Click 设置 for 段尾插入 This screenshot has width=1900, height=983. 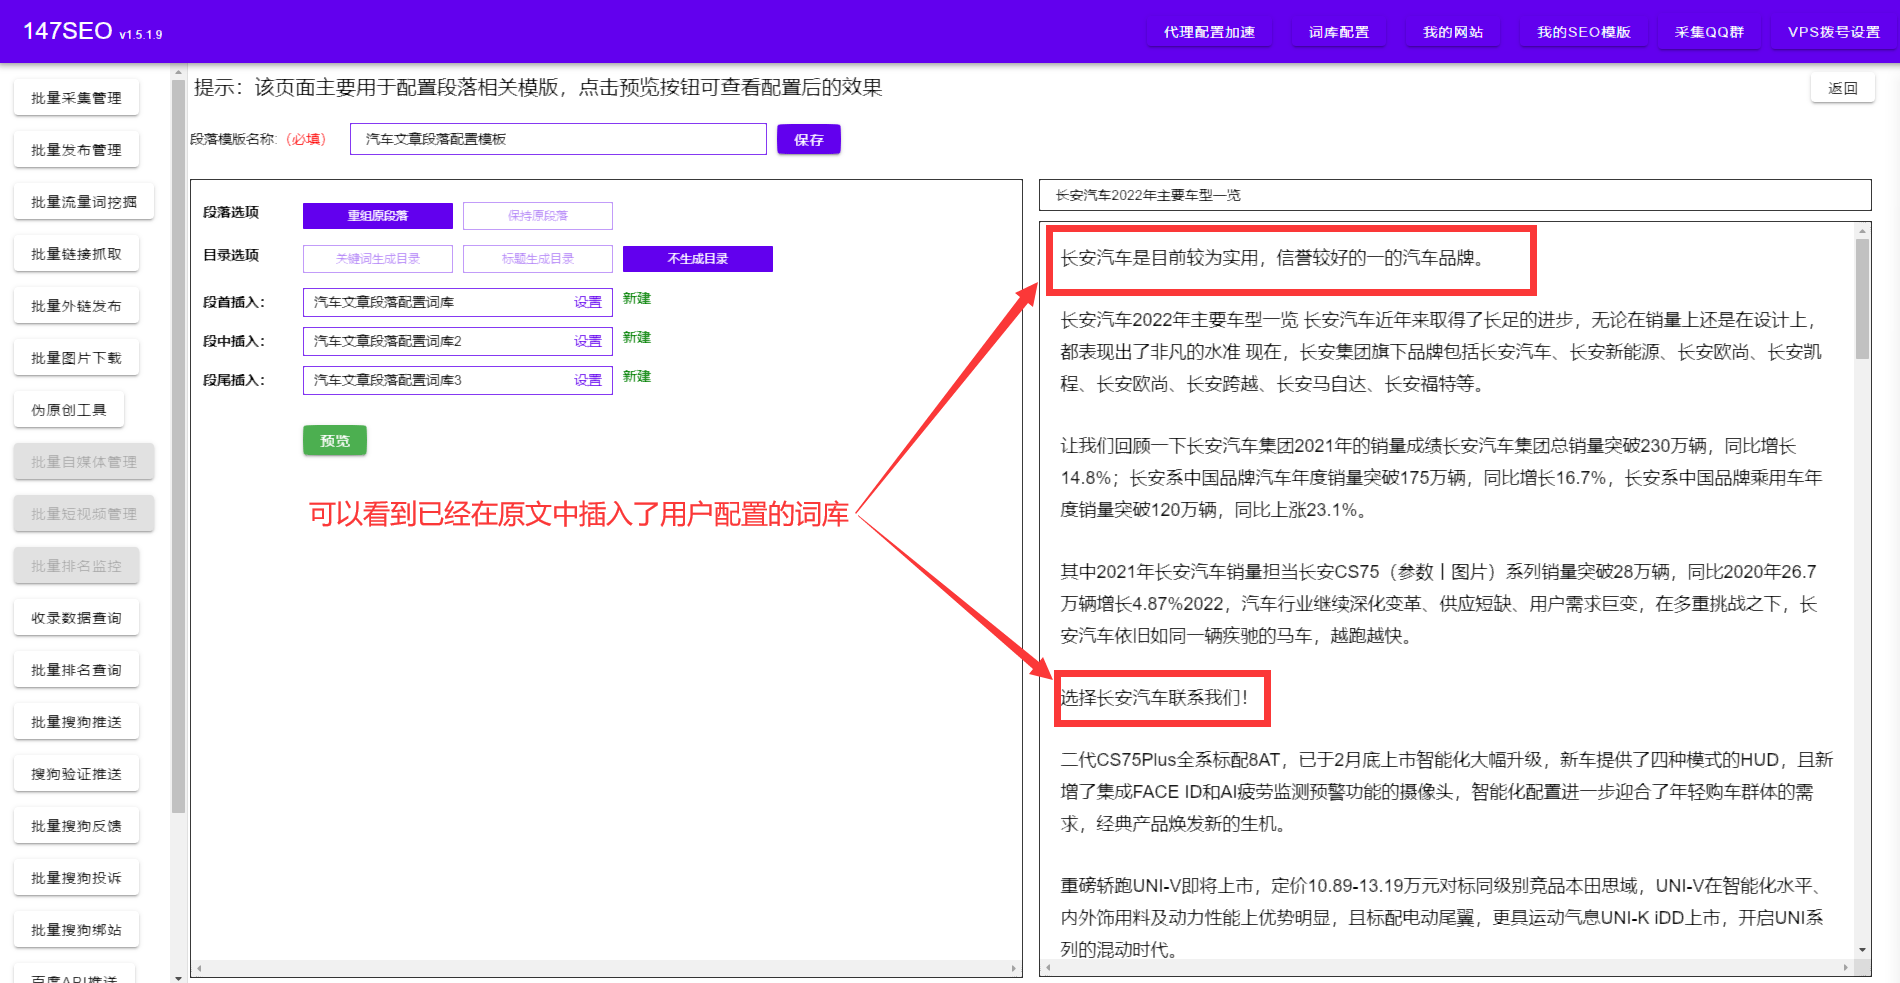(588, 380)
